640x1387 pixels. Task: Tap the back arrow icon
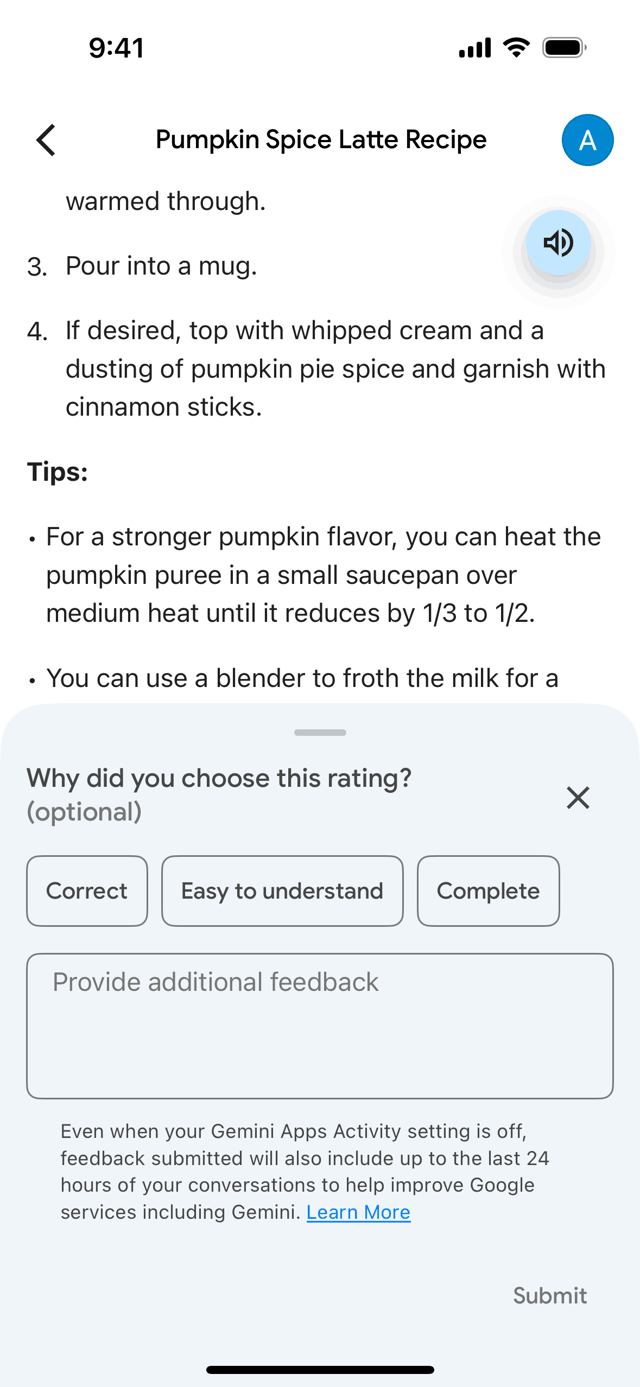46,140
